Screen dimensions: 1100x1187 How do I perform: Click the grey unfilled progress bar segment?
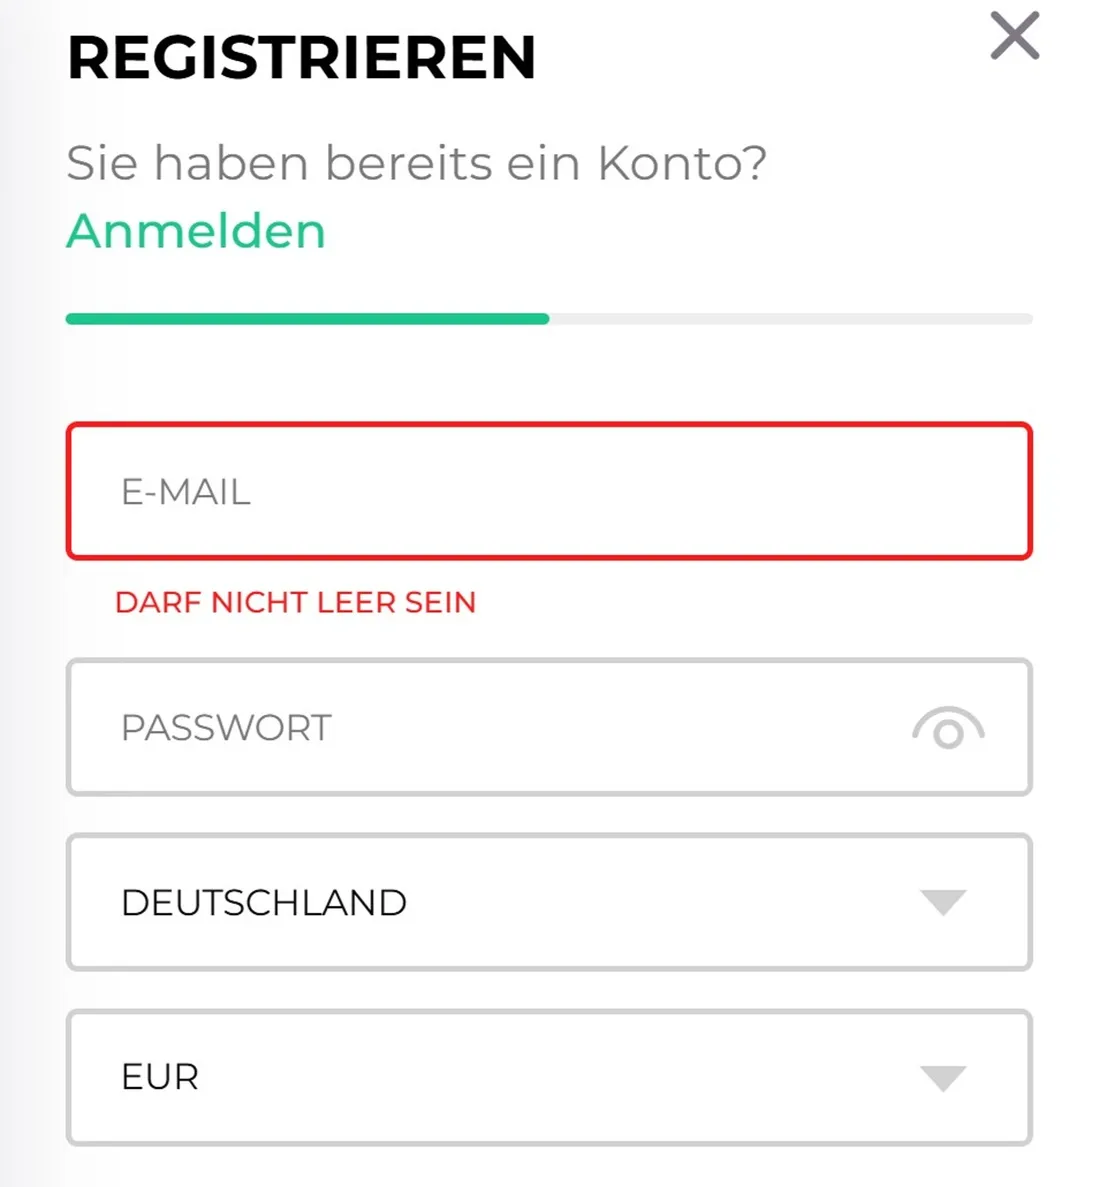790,319
